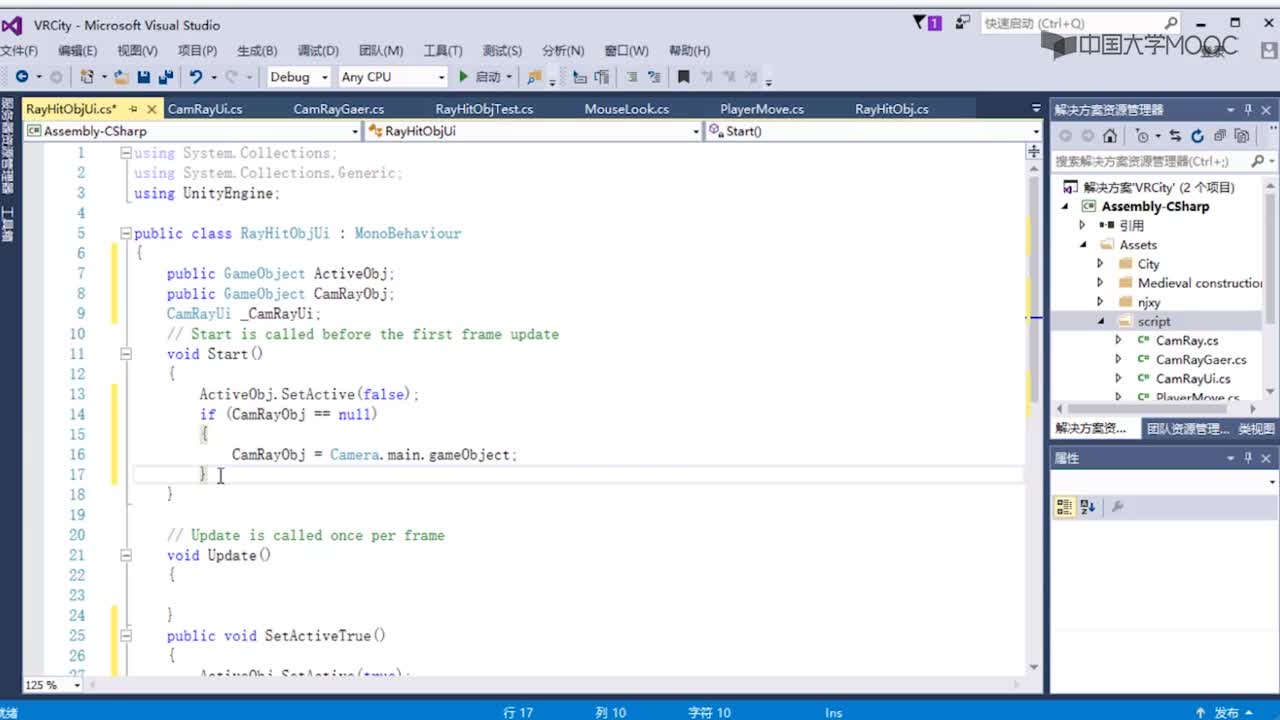
Task: Select the Assembly-CSharp project node
Action: pos(1155,207)
